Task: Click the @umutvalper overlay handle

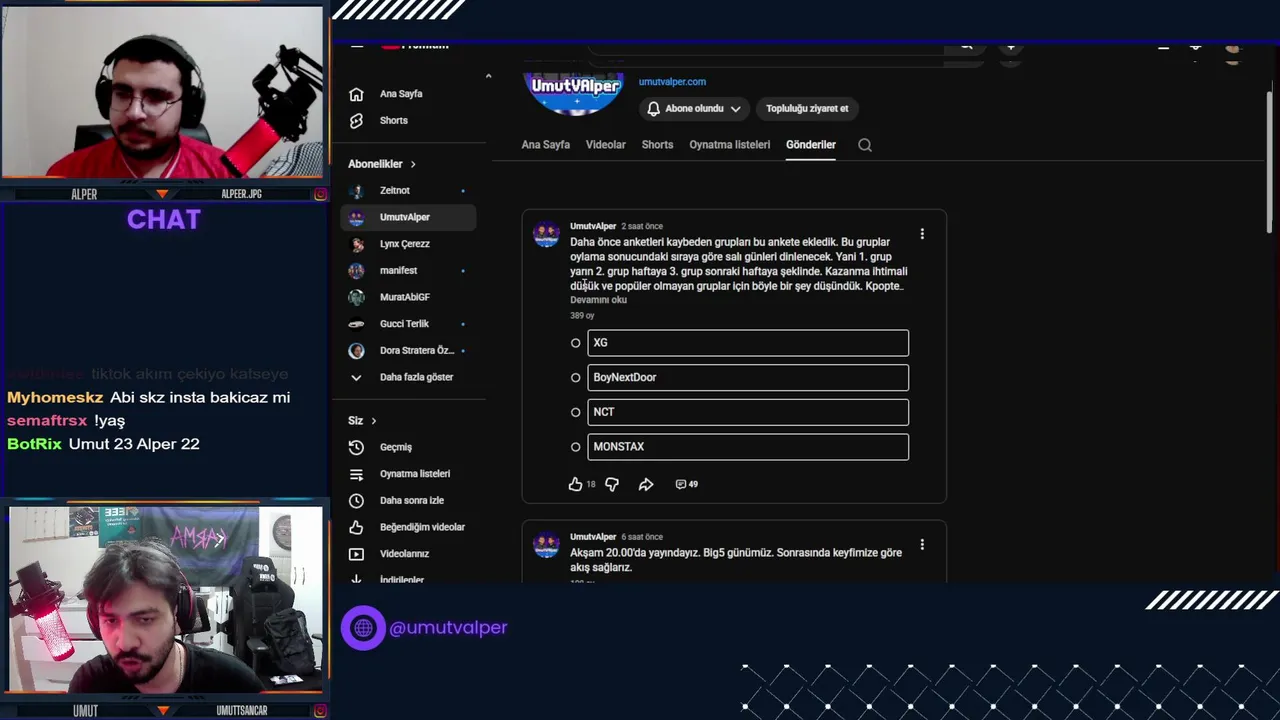Action: [448, 628]
